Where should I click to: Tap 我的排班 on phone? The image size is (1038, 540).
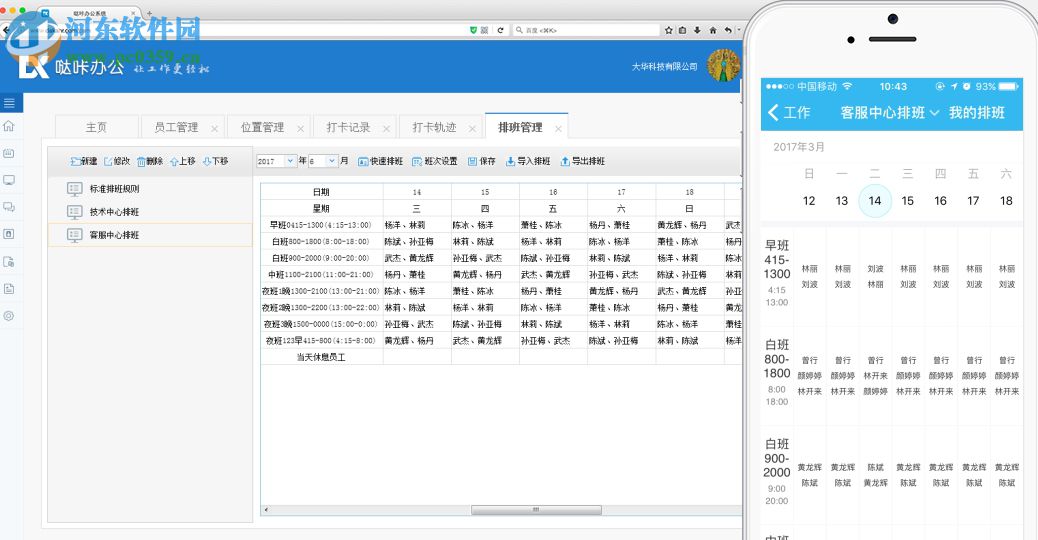[976, 113]
